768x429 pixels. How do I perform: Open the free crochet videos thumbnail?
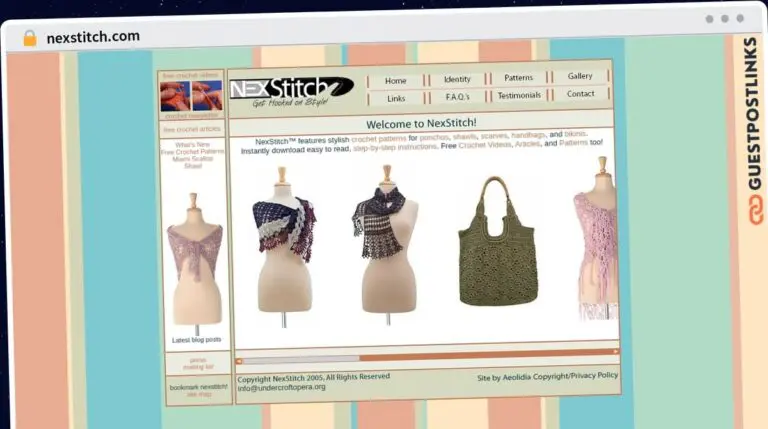click(x=191, y=96)
